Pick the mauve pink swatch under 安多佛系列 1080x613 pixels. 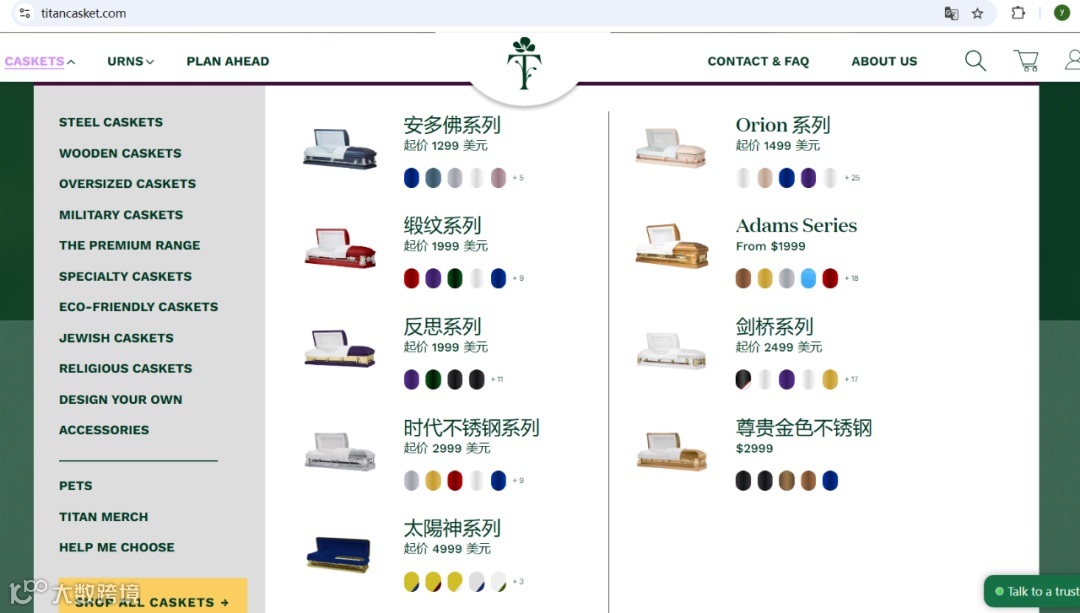tap(498, 178)
